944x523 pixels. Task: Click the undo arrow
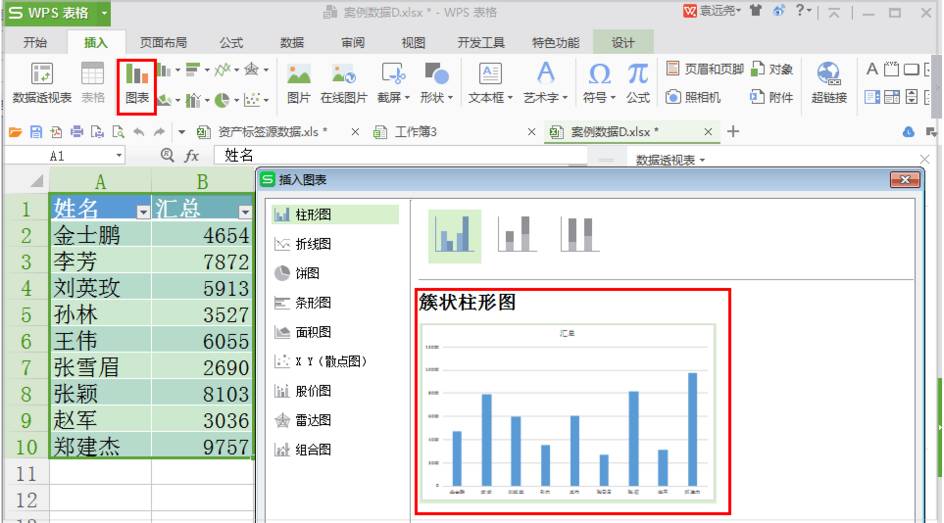[139, 132]
